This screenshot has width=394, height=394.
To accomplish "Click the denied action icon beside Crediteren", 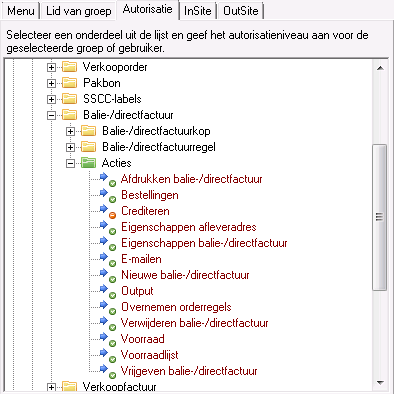I will click(108, 212).
